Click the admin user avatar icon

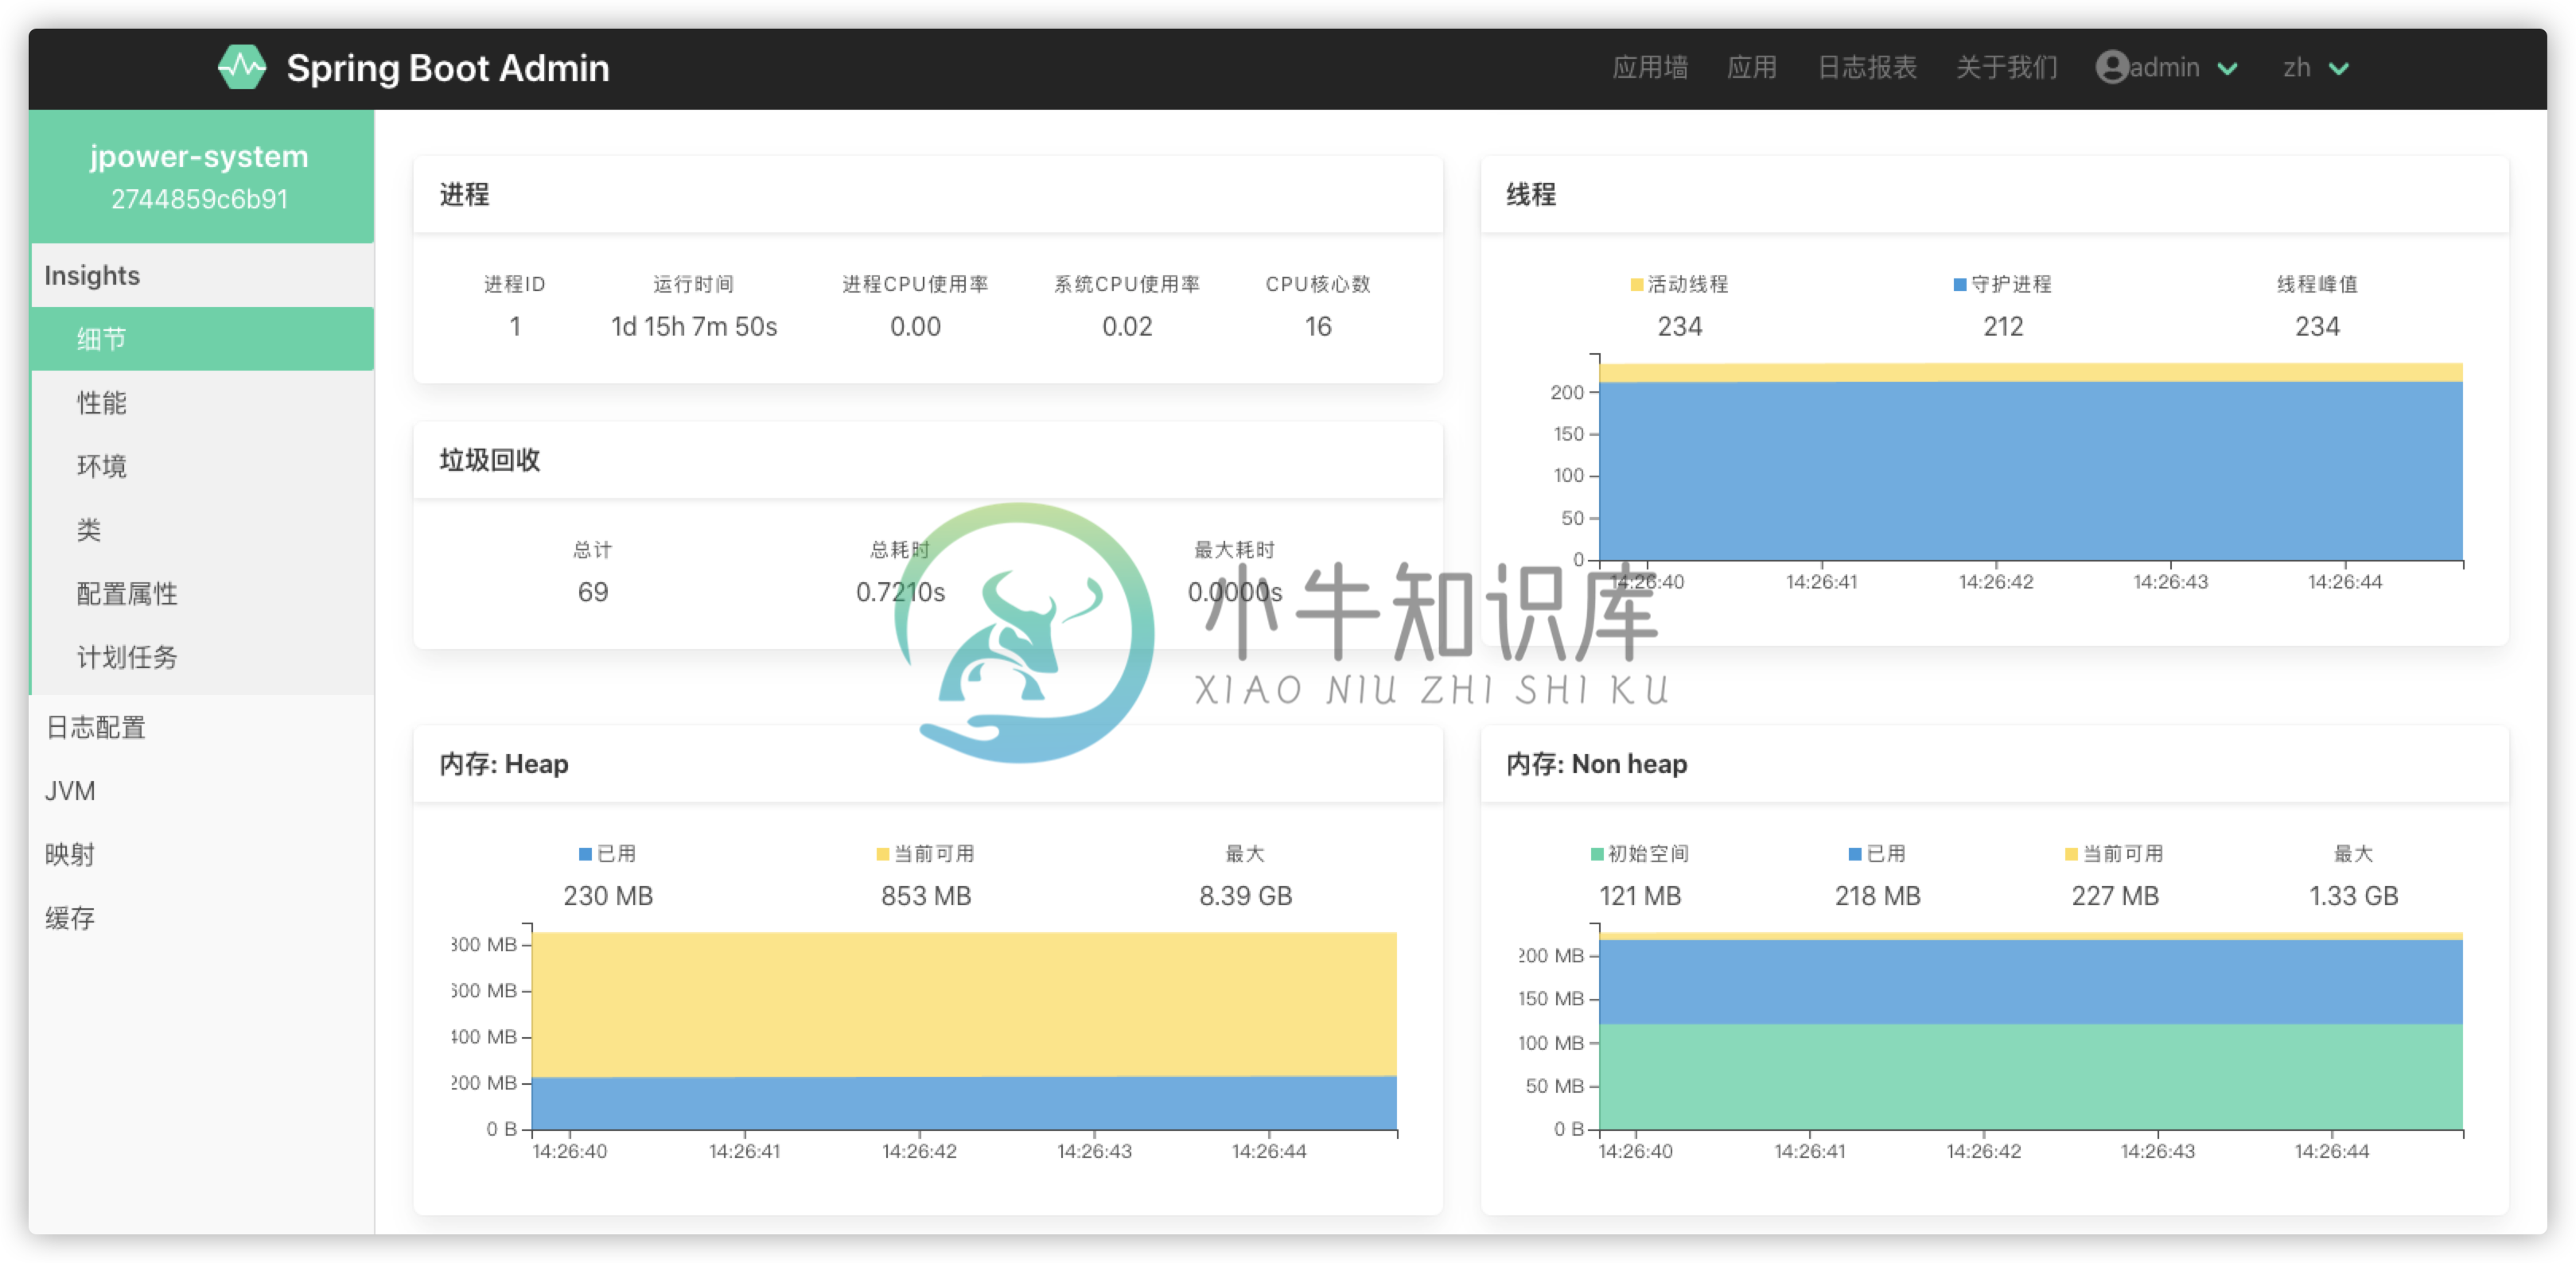[2111, 67]
